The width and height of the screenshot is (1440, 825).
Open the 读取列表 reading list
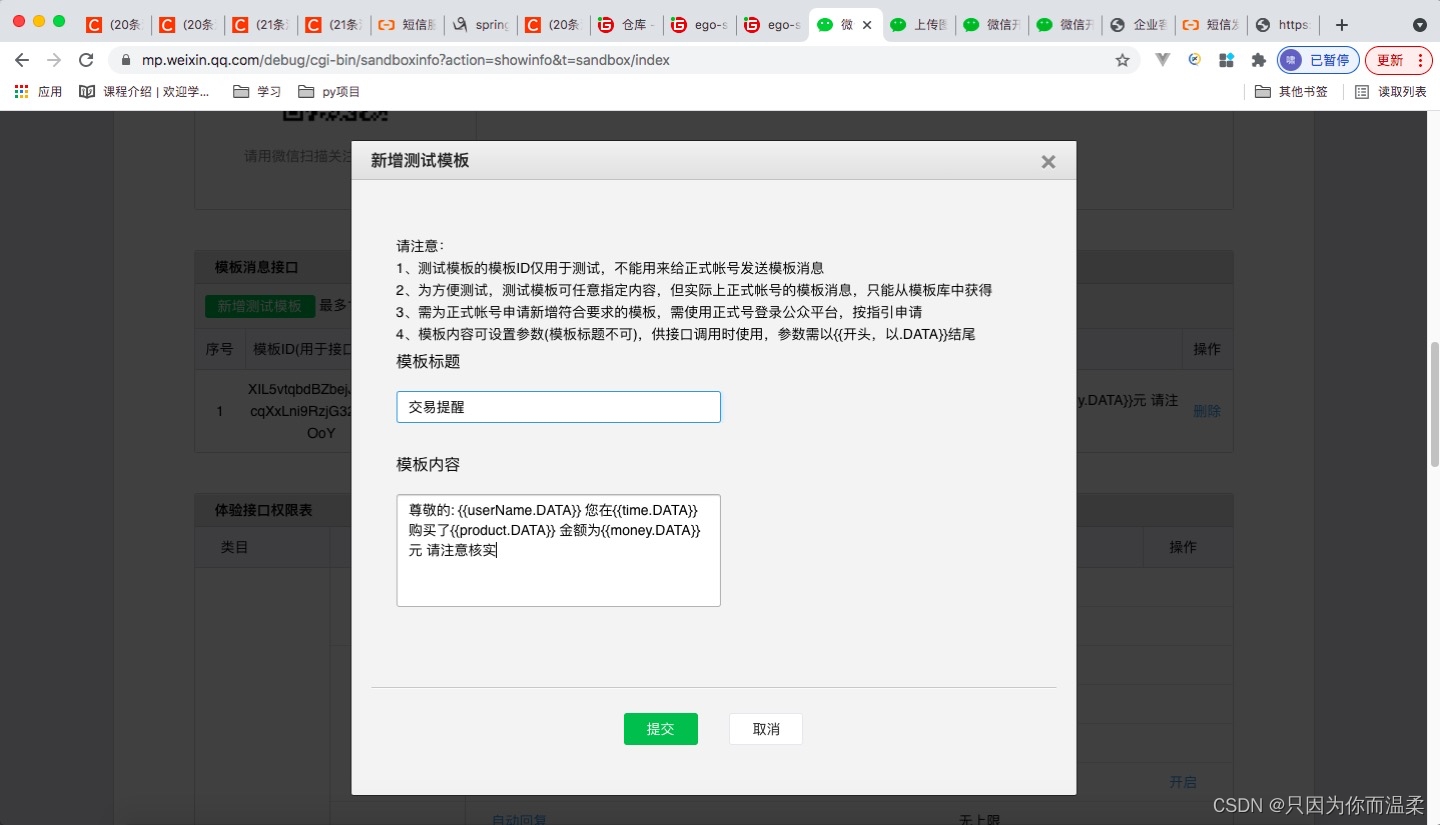[x=1391, y=91]
